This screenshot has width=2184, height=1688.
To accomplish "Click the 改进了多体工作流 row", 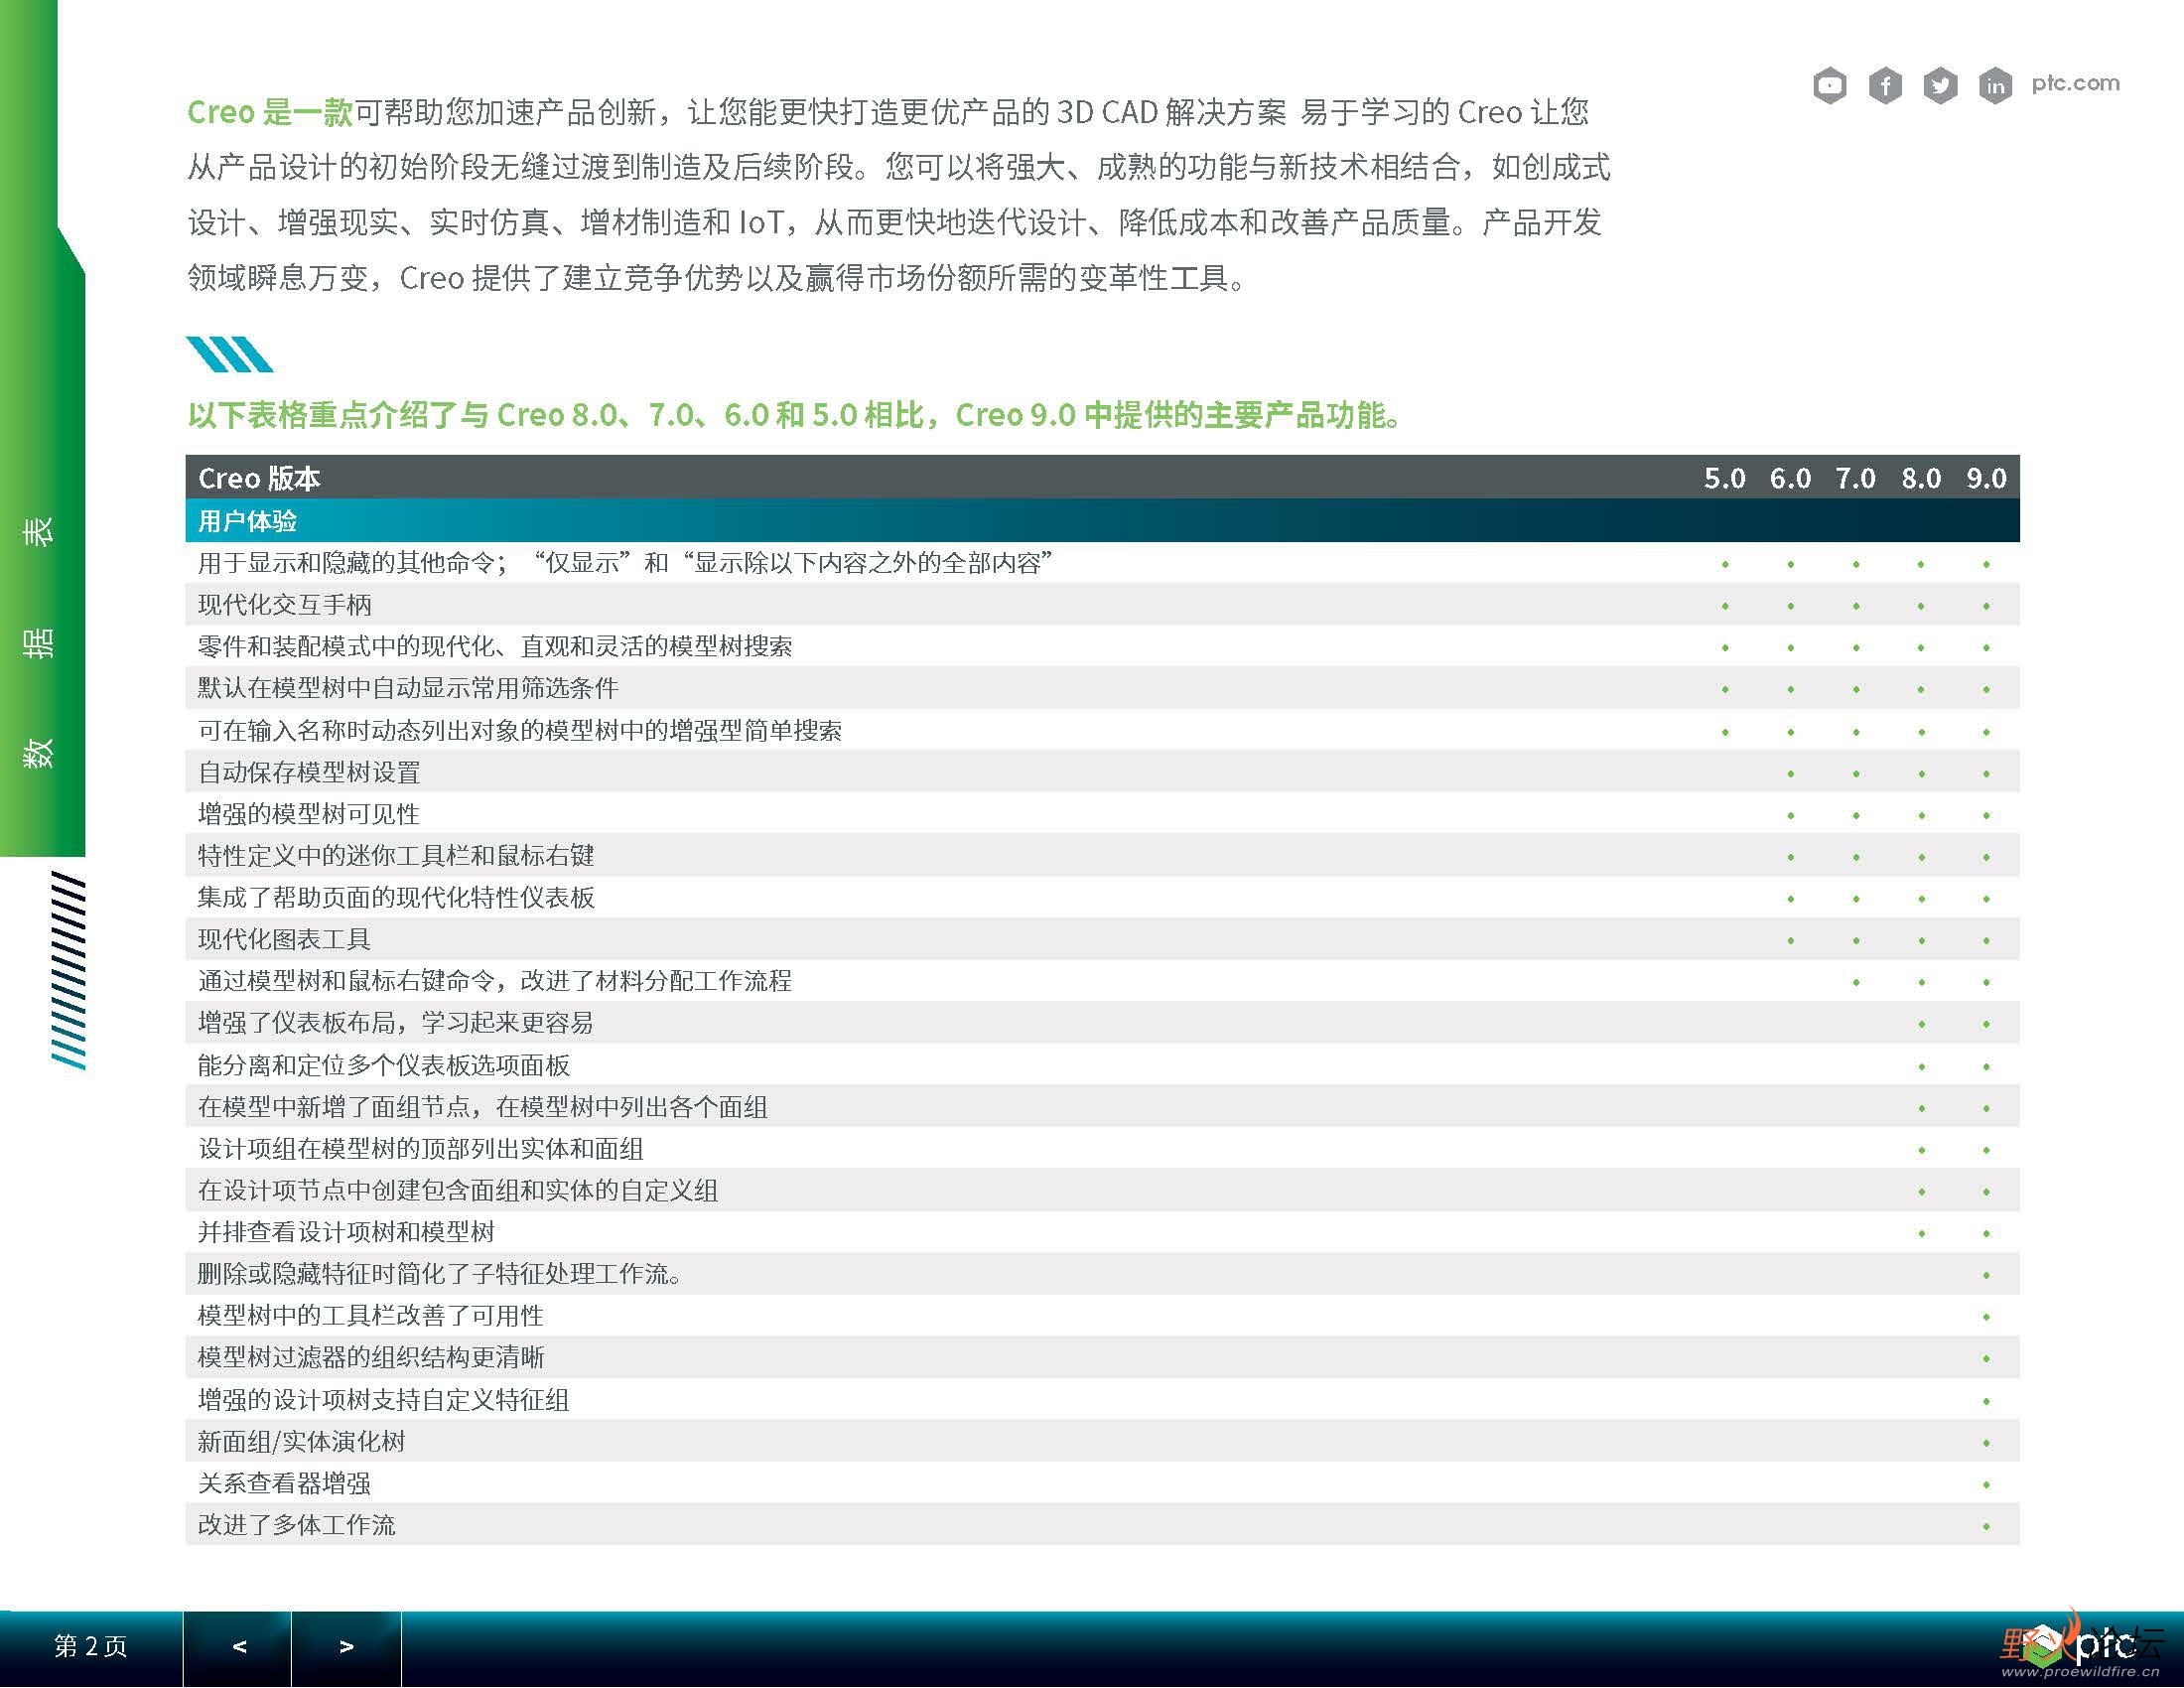I will coord(1102,1525).
